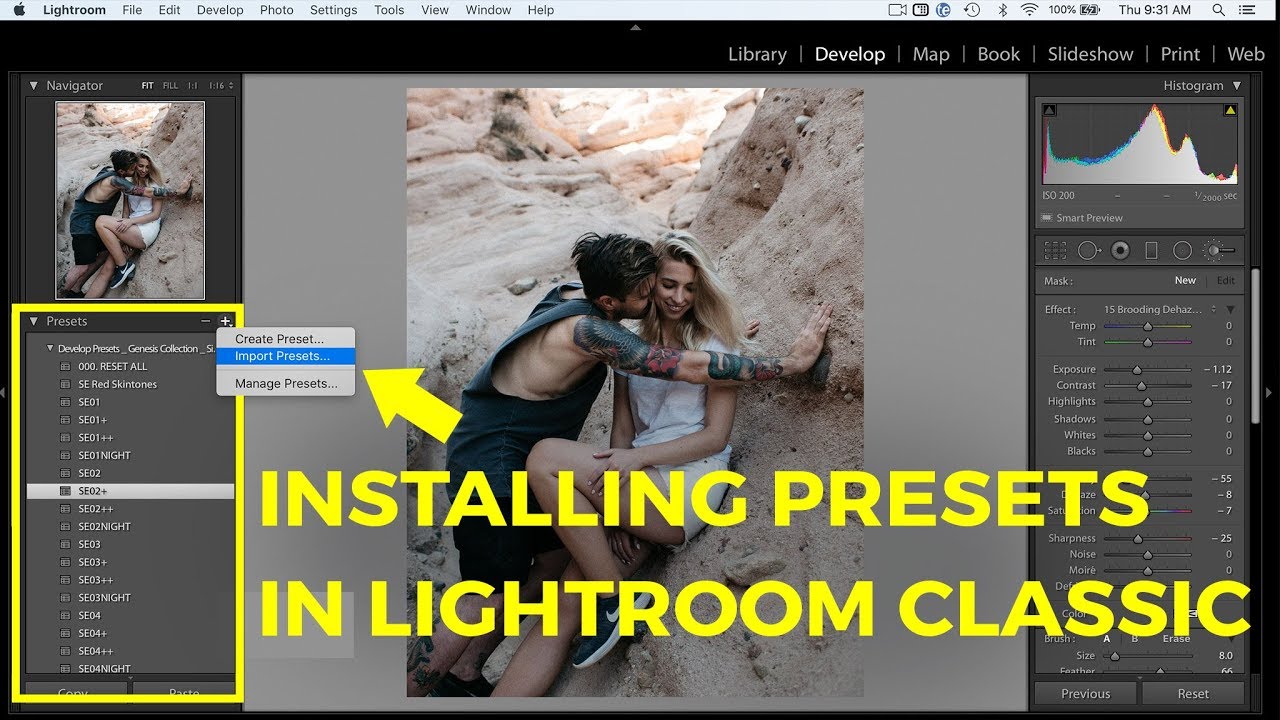
Task: Click the plus icon in Presets header
Action: pos(226,321)
